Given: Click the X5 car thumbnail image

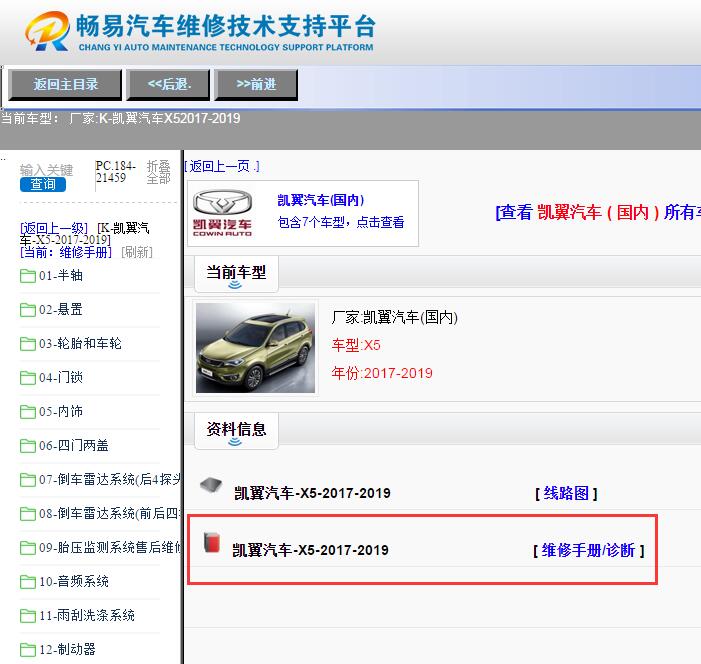Looking at the screenshot, I should [255, 348].
